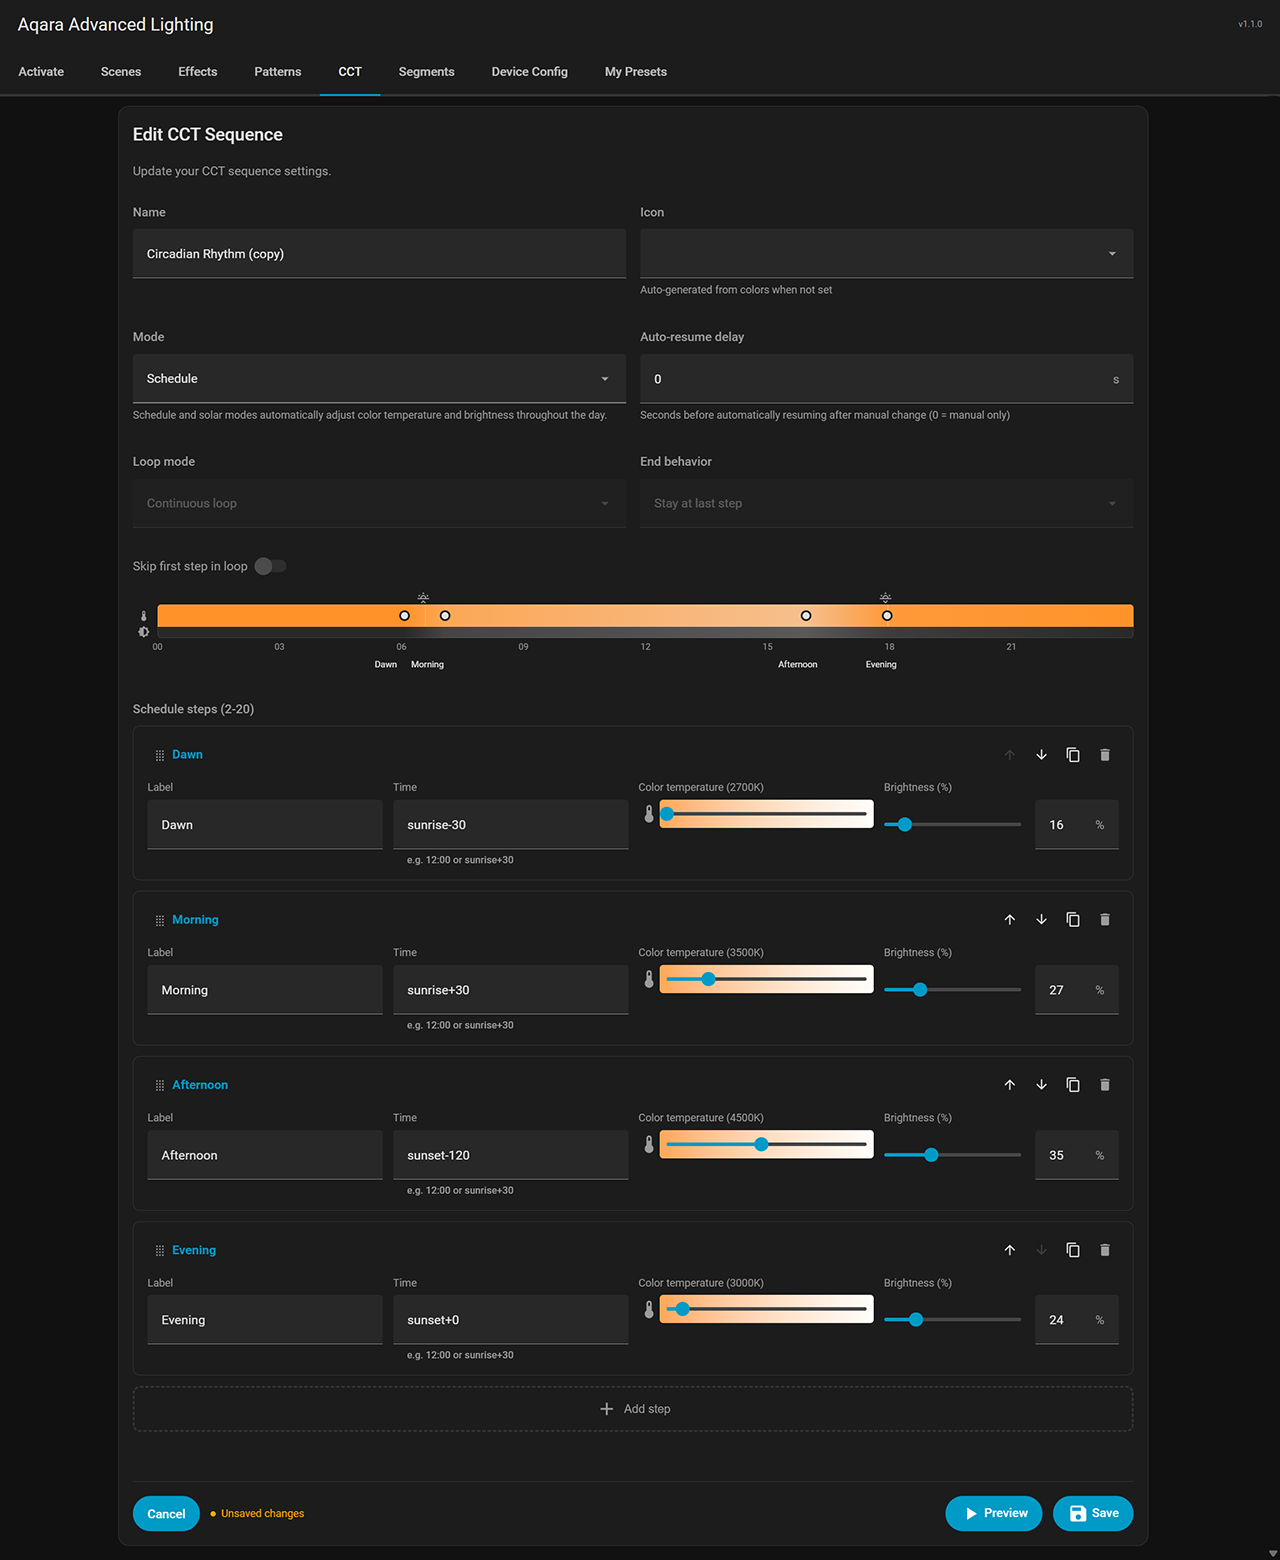This screenshot has height=1560, width=1280.
Task: Click the brightness icon left of the timeline
Action: [x=143, y=632]
